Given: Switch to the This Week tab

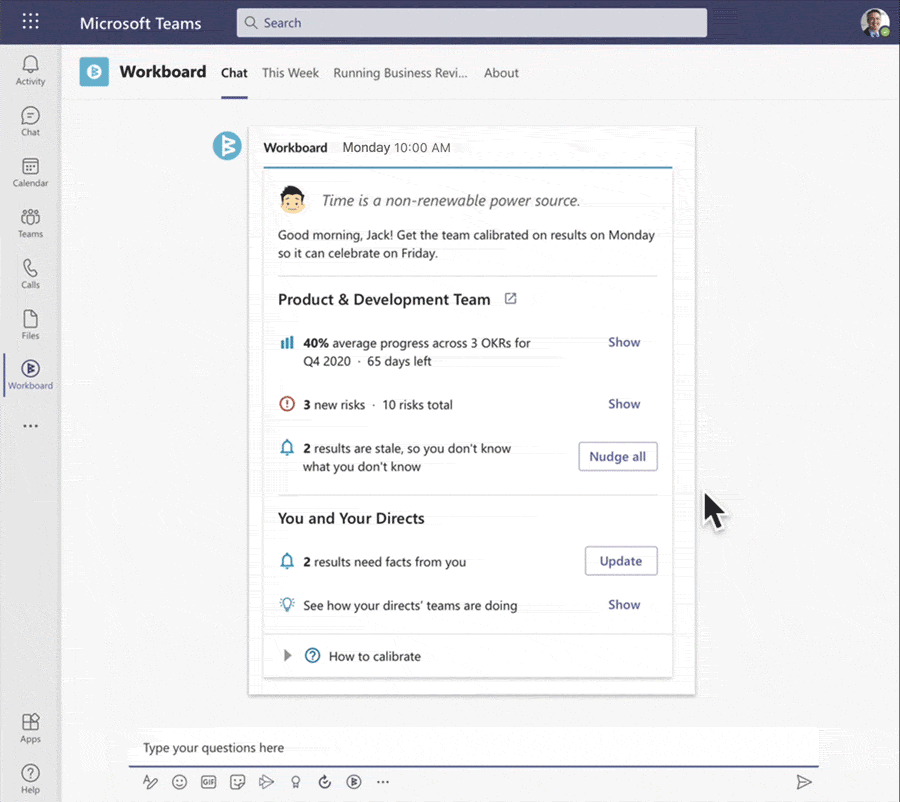Looking at the screenshot, I should [290, 73].
